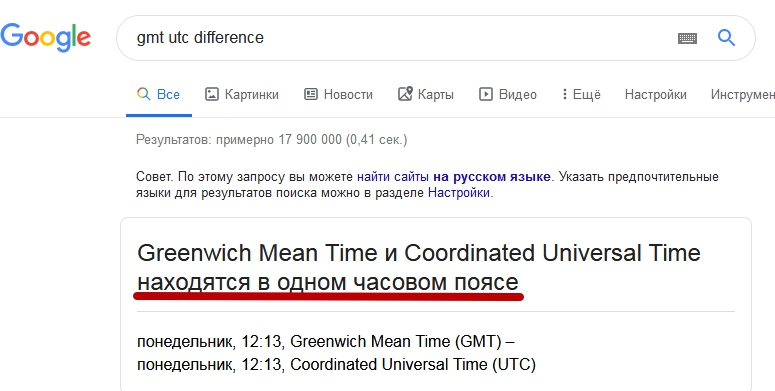Open the Новости tab
Screen dimensions: 775x391
[338, 94]
